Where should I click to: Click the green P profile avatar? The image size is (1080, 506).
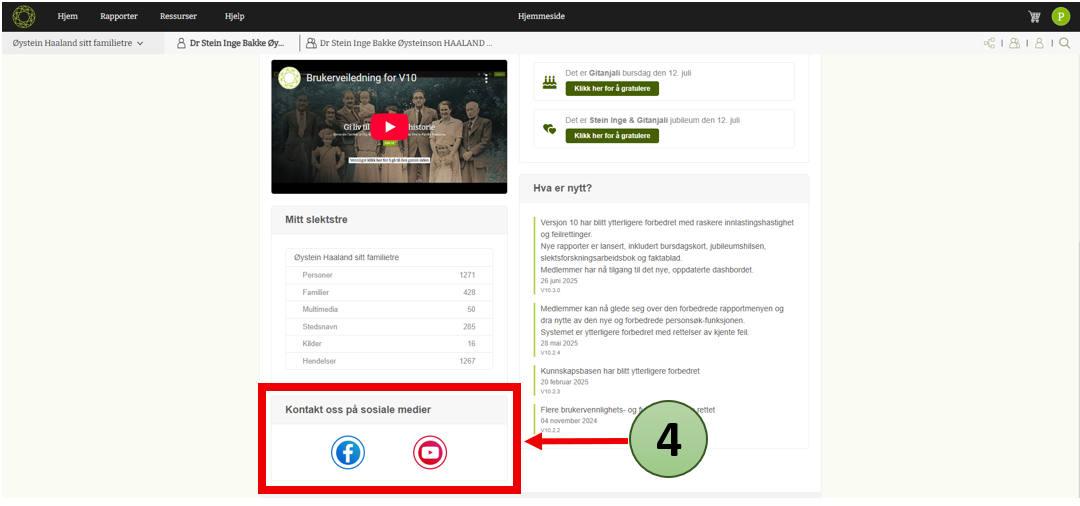point(1061,16)
